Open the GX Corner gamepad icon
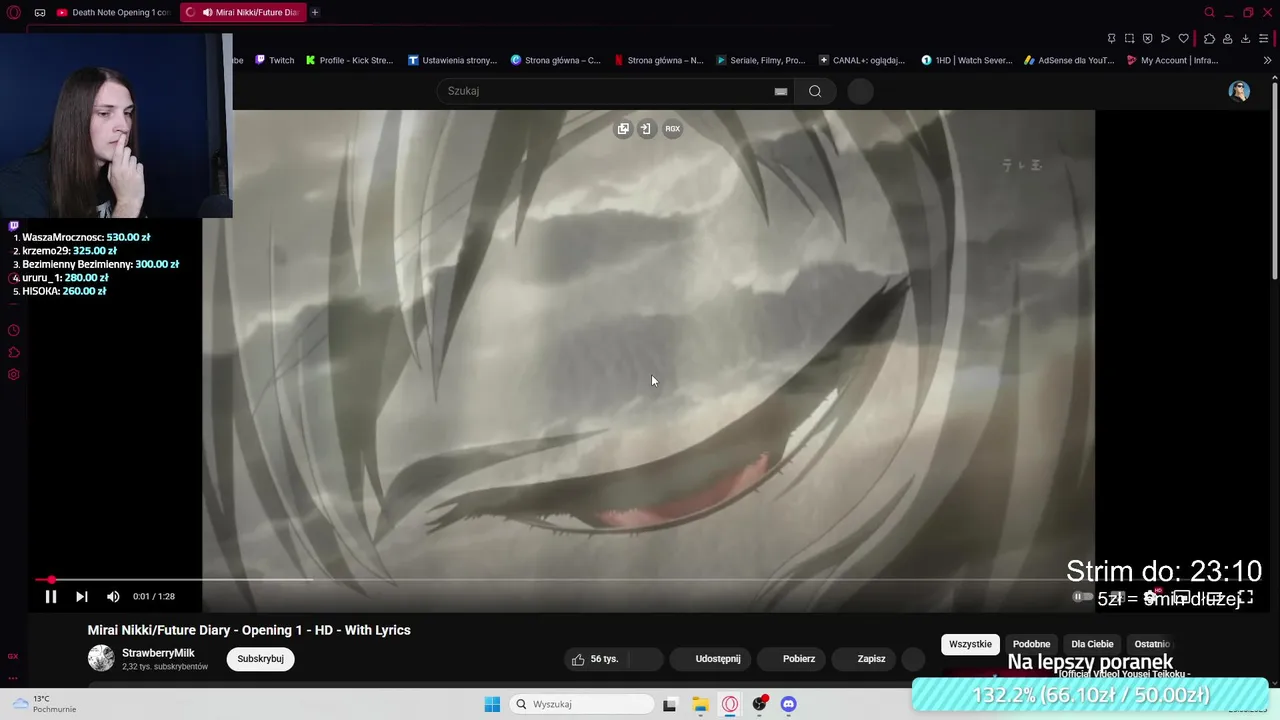This screenshot has width=1280, height=720. pos(40,12)
